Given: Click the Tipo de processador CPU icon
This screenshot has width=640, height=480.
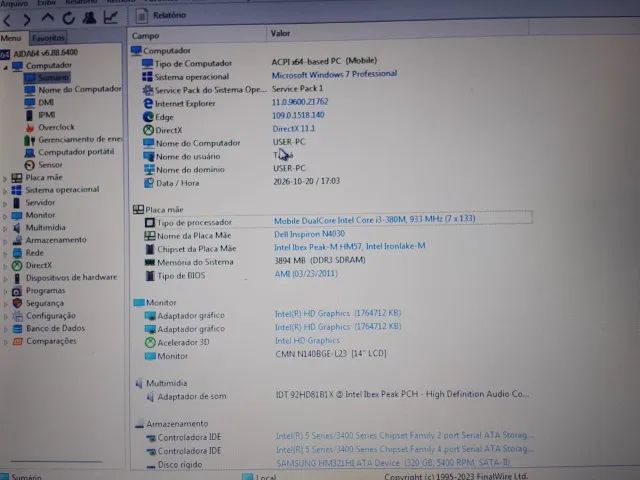Looking at the screenshot, I should [150, 222].
